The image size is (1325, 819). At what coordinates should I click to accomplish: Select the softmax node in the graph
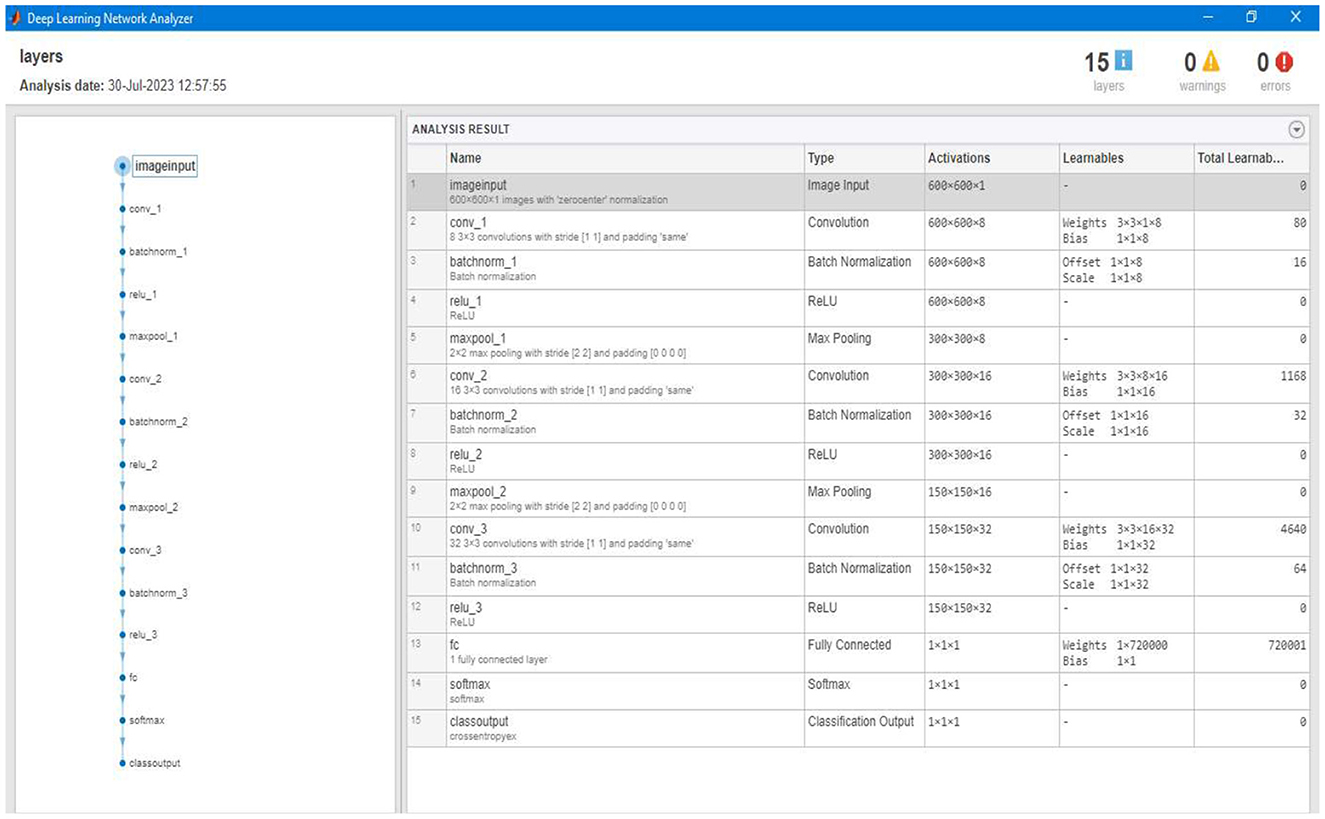(x=147, y=720)
